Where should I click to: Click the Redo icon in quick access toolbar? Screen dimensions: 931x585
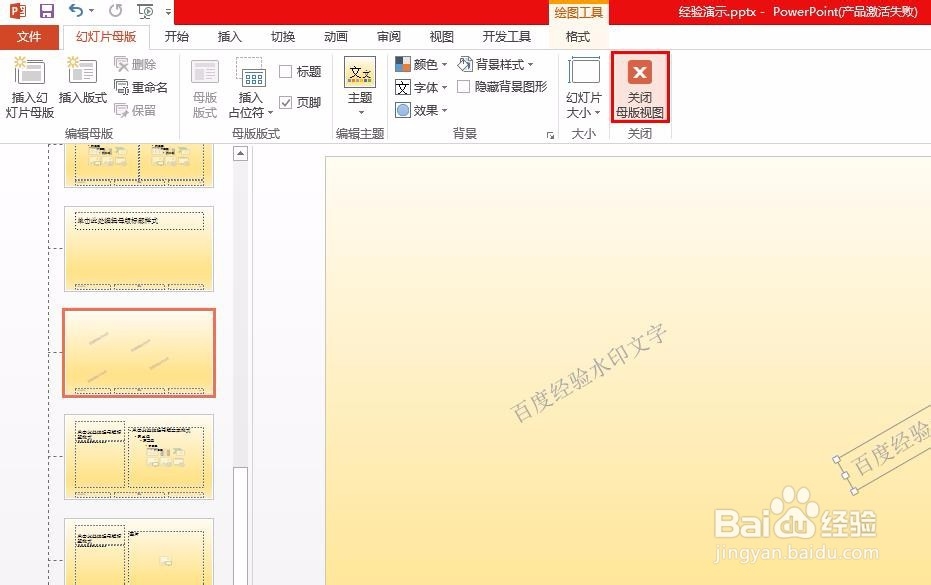point(116,10)
